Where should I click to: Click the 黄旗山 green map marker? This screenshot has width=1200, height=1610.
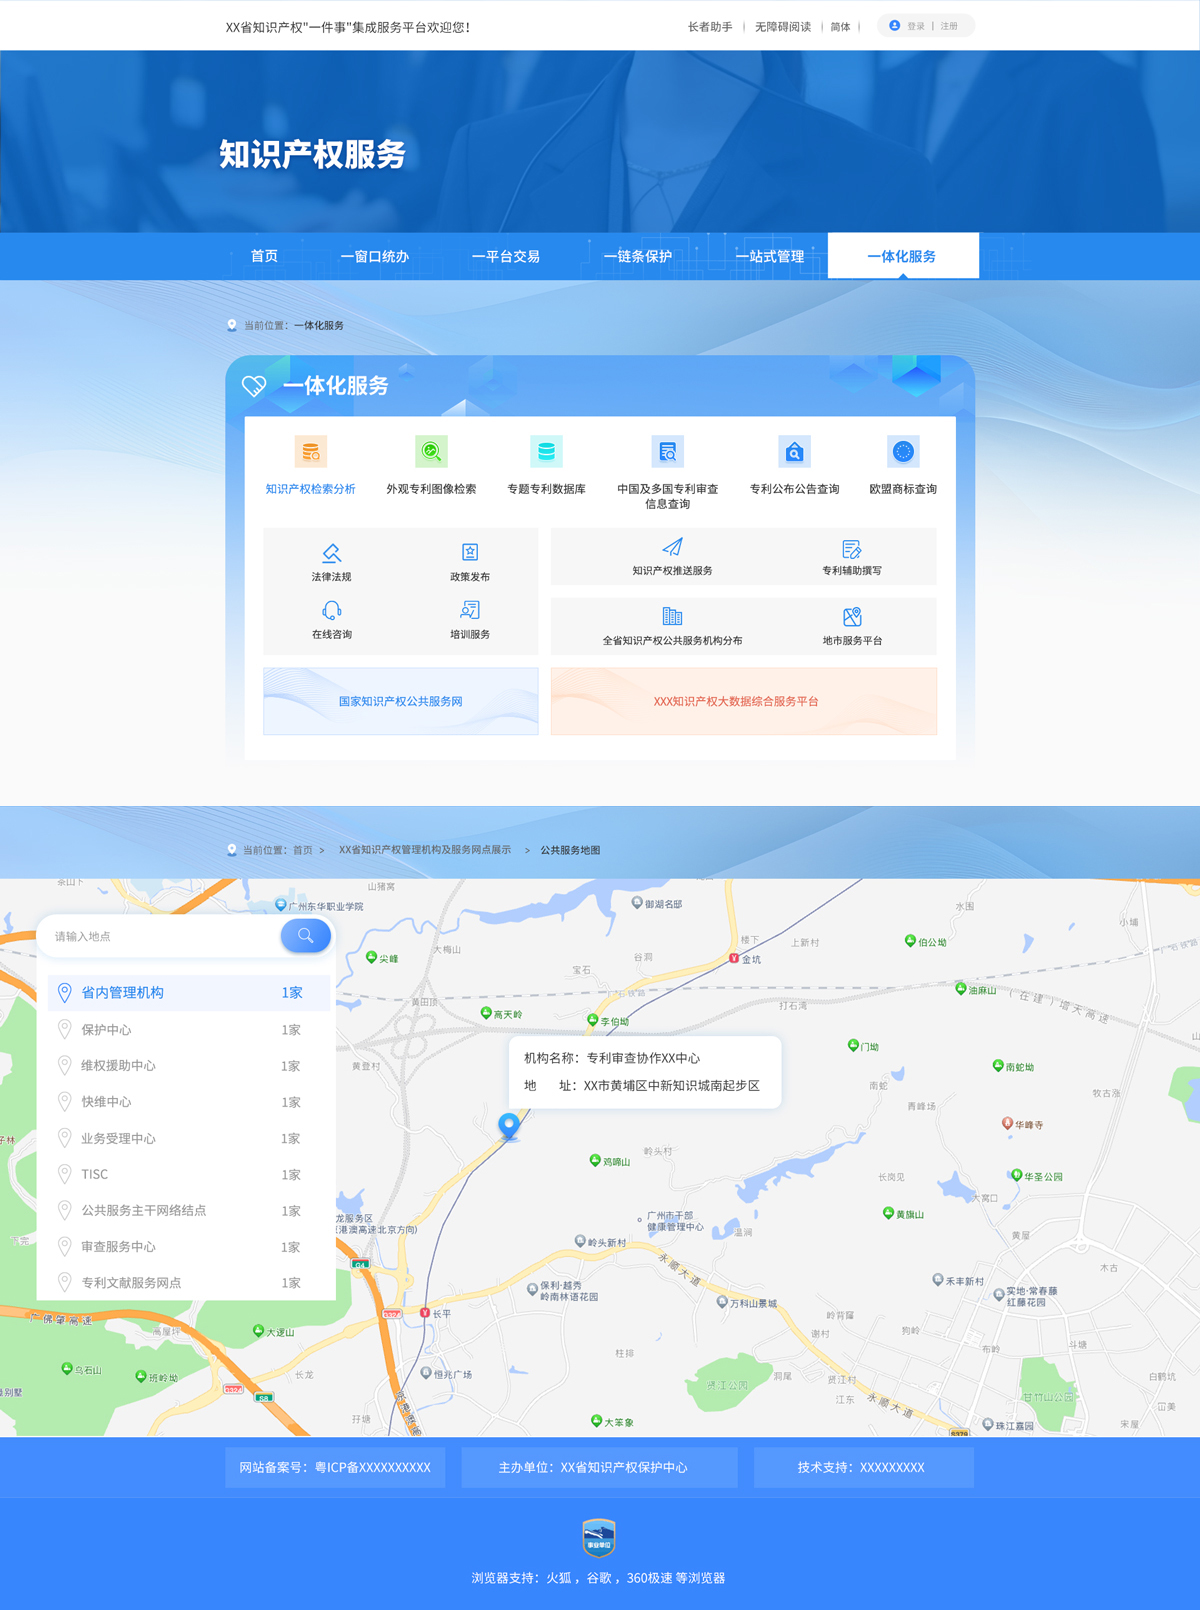pos(888,1213)
